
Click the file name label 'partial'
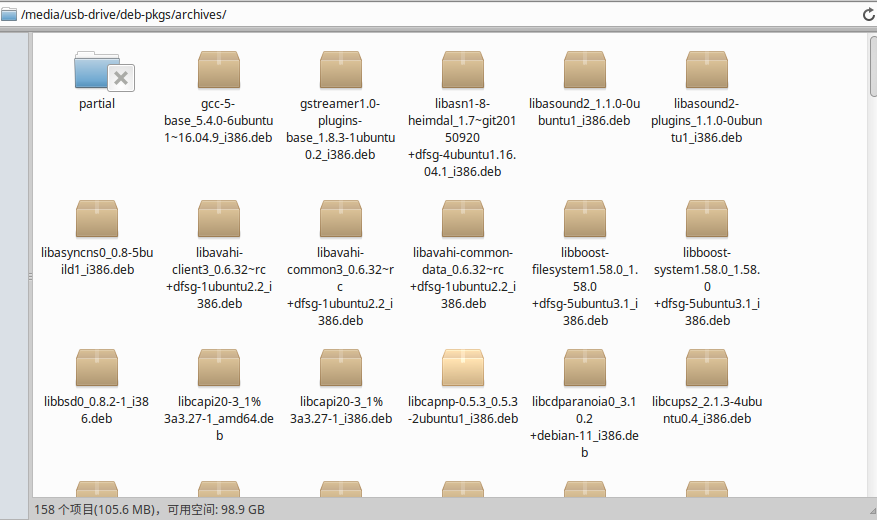(x=97, y=103)
